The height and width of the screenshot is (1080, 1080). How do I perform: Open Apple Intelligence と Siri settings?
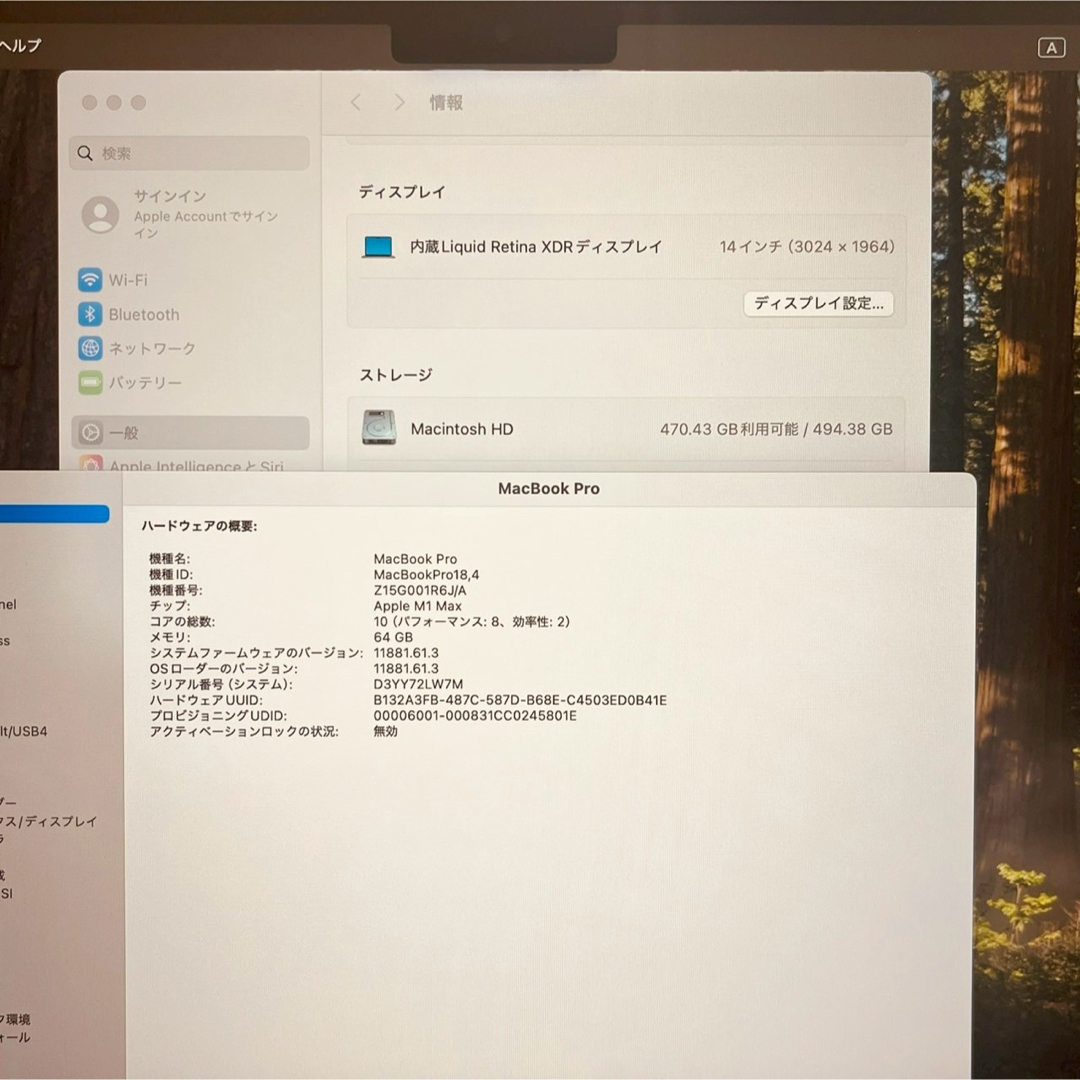point(190,465)
